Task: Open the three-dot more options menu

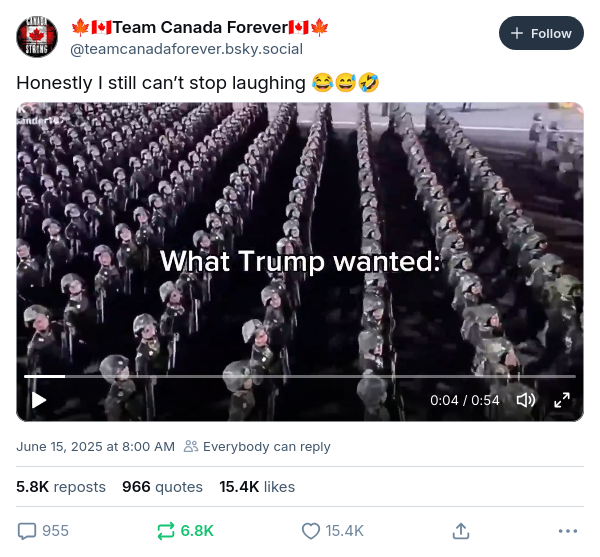Action: (x=568, y=531)
